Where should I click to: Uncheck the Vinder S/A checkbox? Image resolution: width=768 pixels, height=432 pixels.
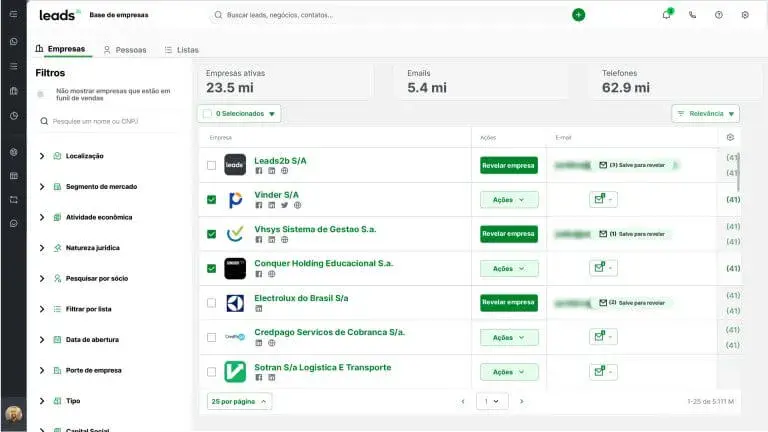coord(211,200)
